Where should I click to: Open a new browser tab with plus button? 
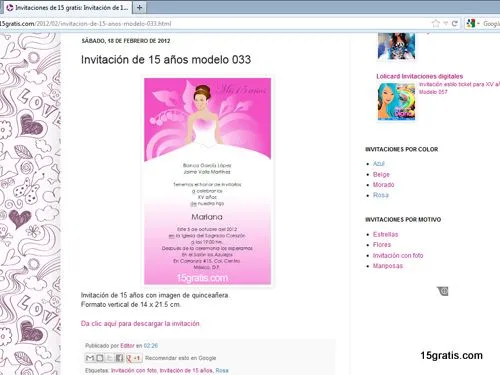point(139,7)
